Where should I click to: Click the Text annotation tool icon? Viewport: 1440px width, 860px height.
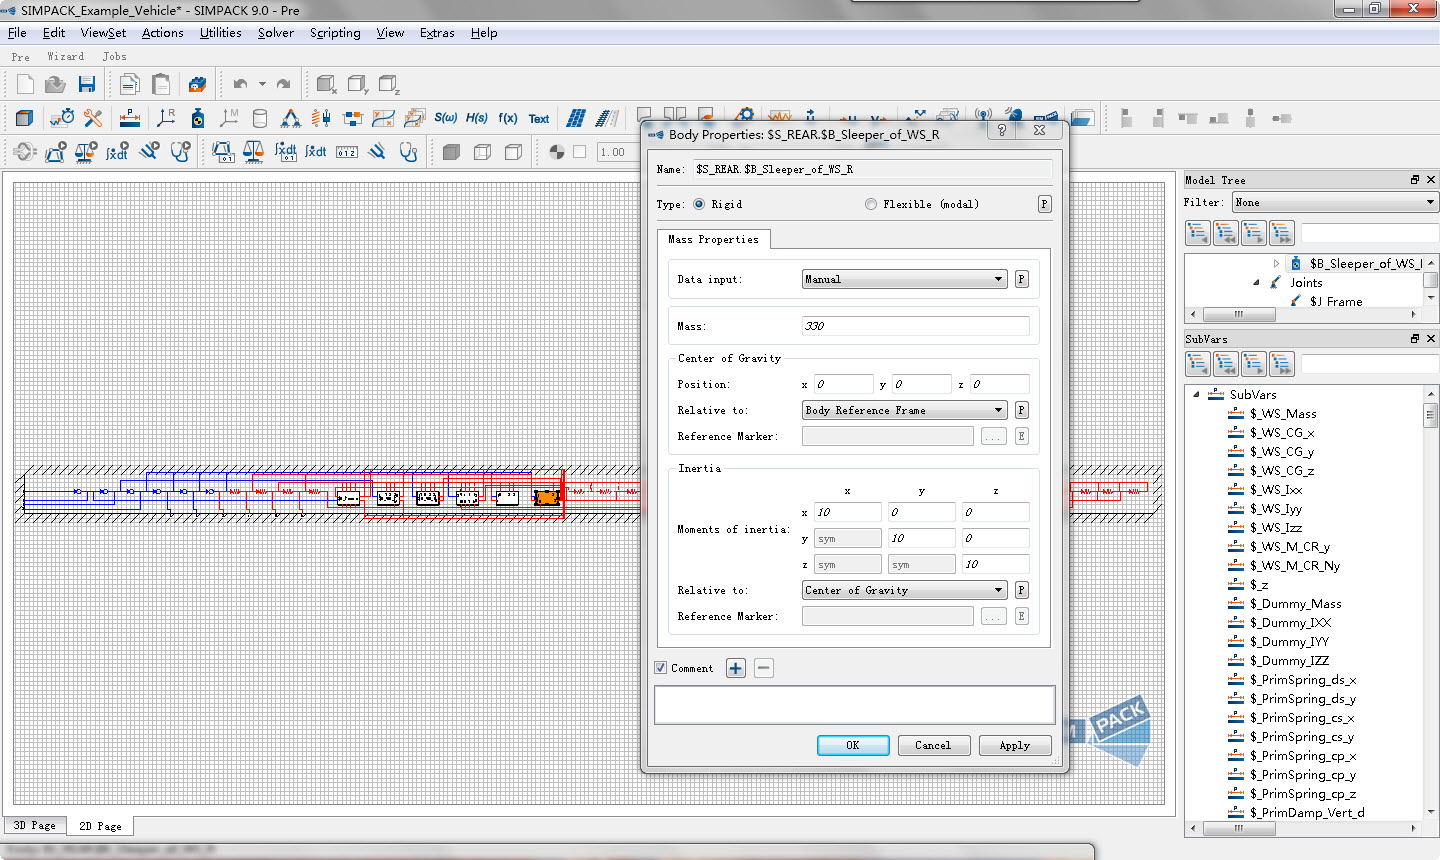pos(539,119)
